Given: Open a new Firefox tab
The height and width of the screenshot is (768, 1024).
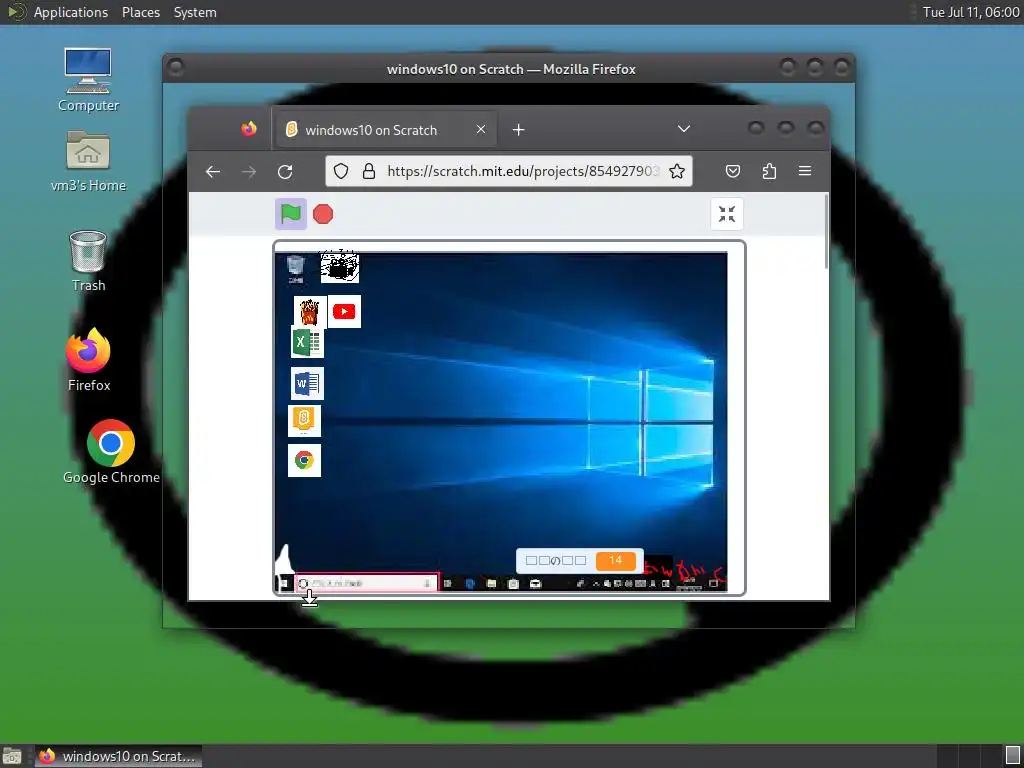Looking at the screenshot, I should click(x=519, y=129).
